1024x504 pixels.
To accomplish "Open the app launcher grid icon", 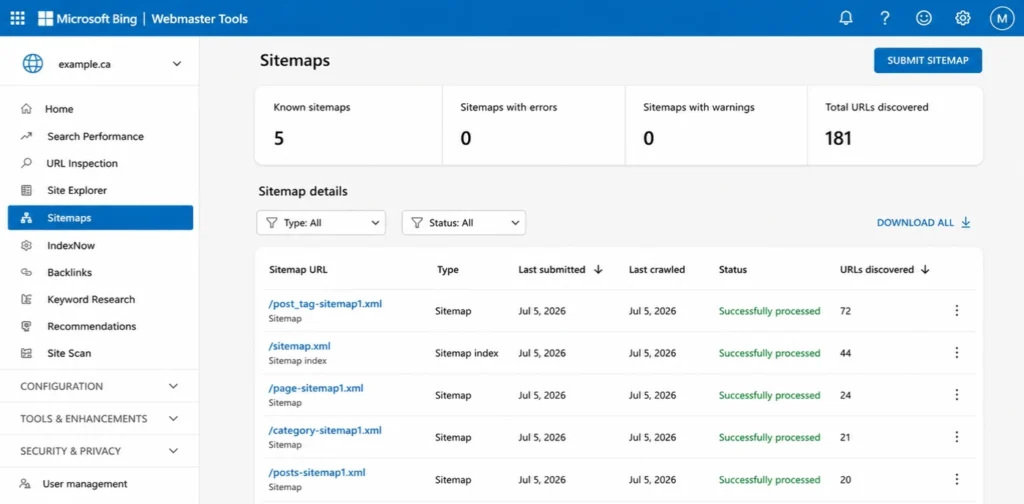I will tap(18, 18).
